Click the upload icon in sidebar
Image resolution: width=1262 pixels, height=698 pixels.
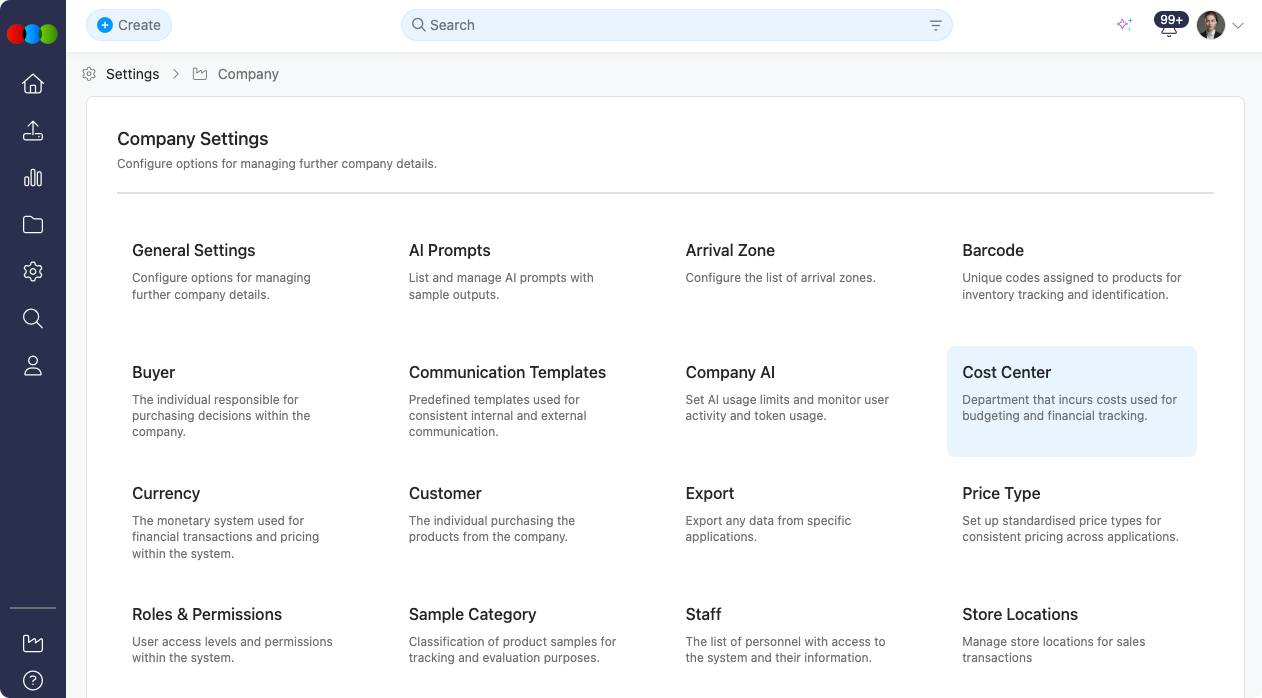click(33, 131)
